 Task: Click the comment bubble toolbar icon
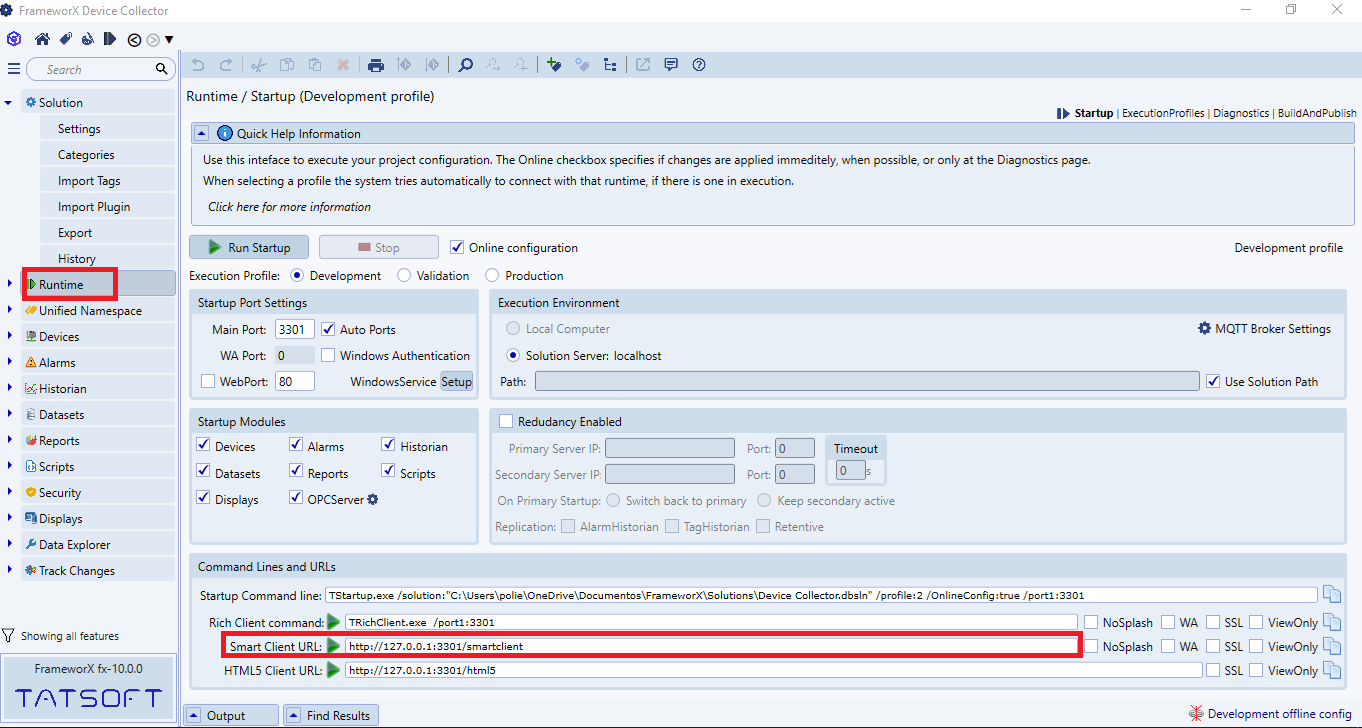click(671, 65)
